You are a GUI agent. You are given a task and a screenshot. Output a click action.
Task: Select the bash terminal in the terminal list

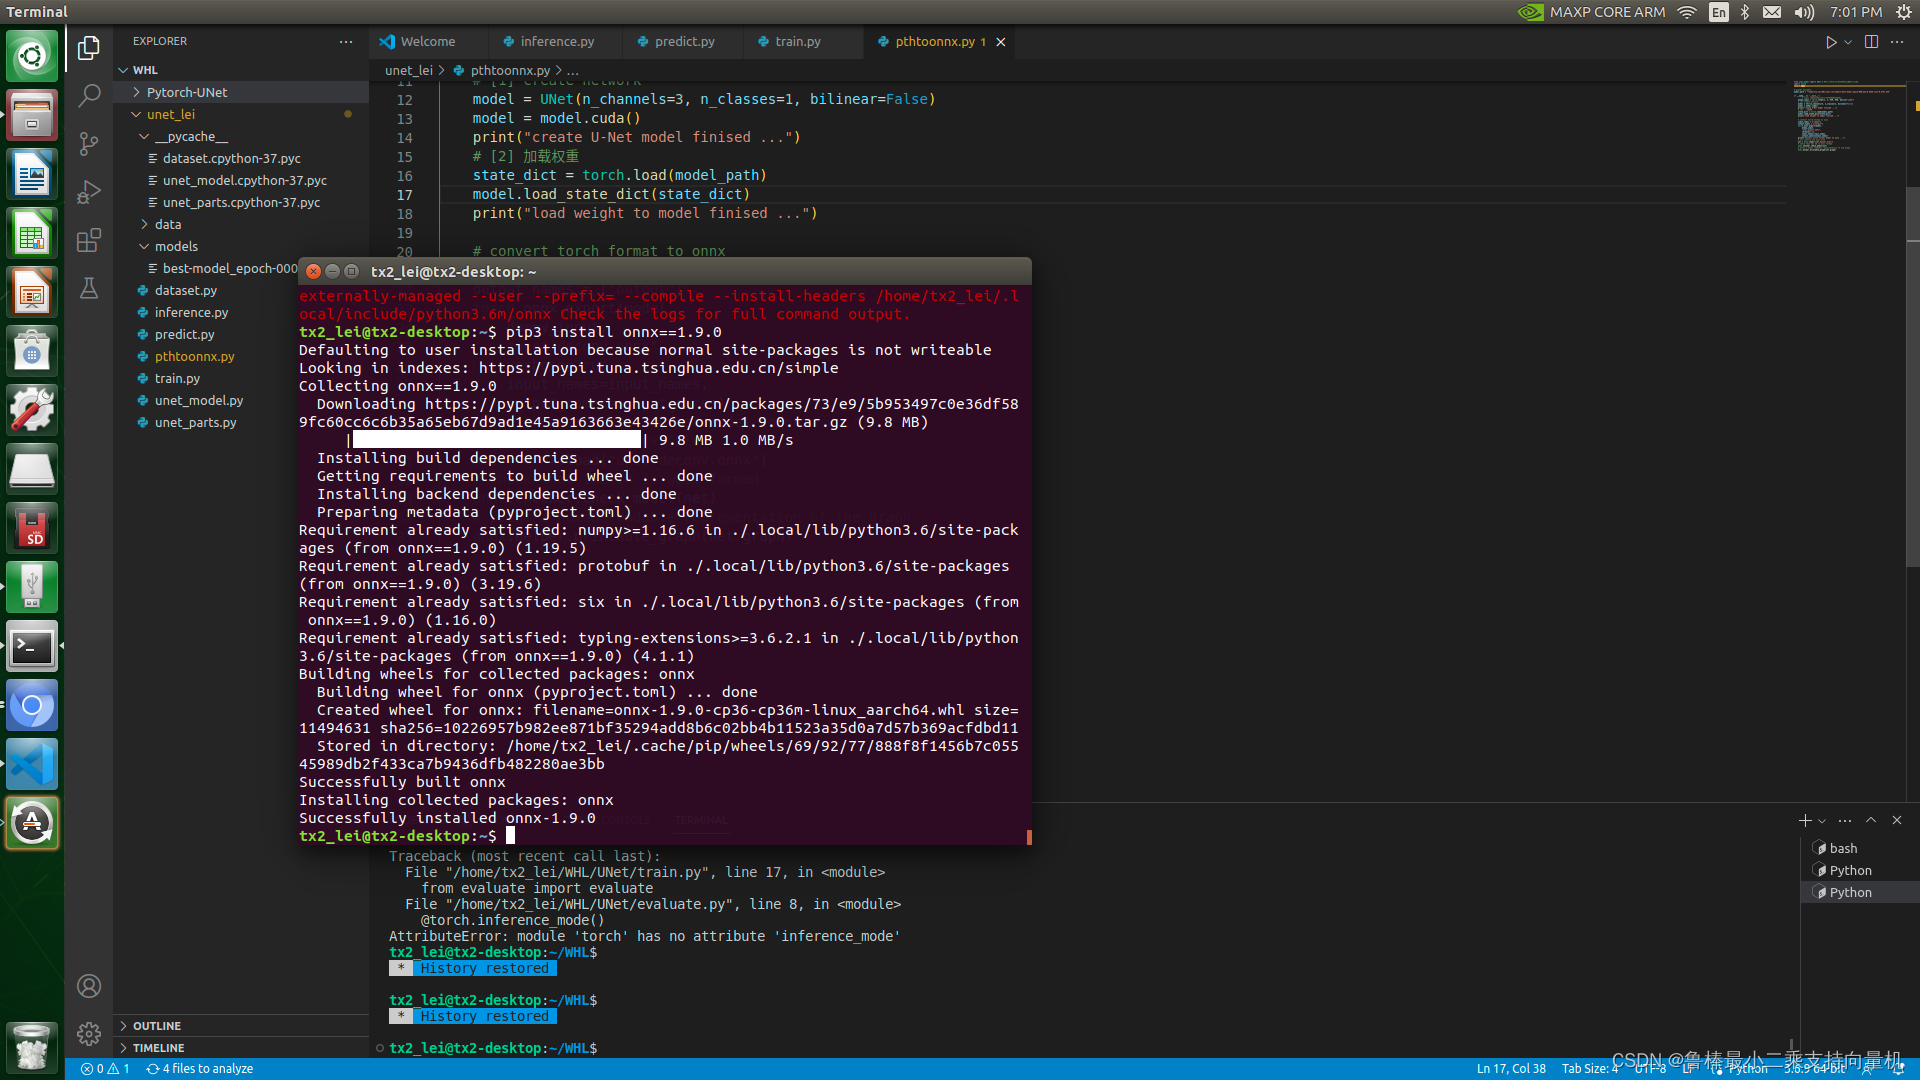tap(1843, 848)
